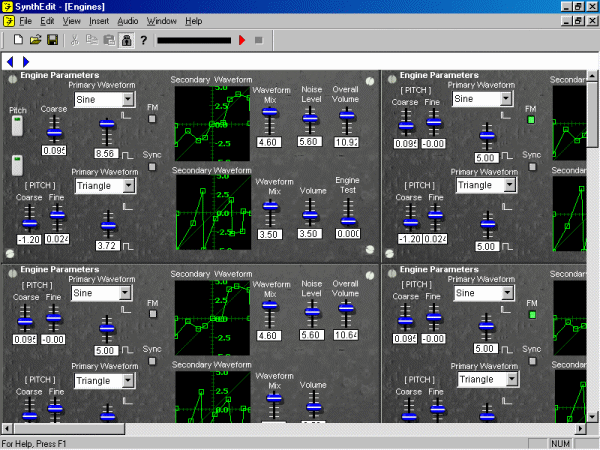600x450 pixels.
Task: Enable FM button in top-left engine
Action: click(x=152, y=119)
